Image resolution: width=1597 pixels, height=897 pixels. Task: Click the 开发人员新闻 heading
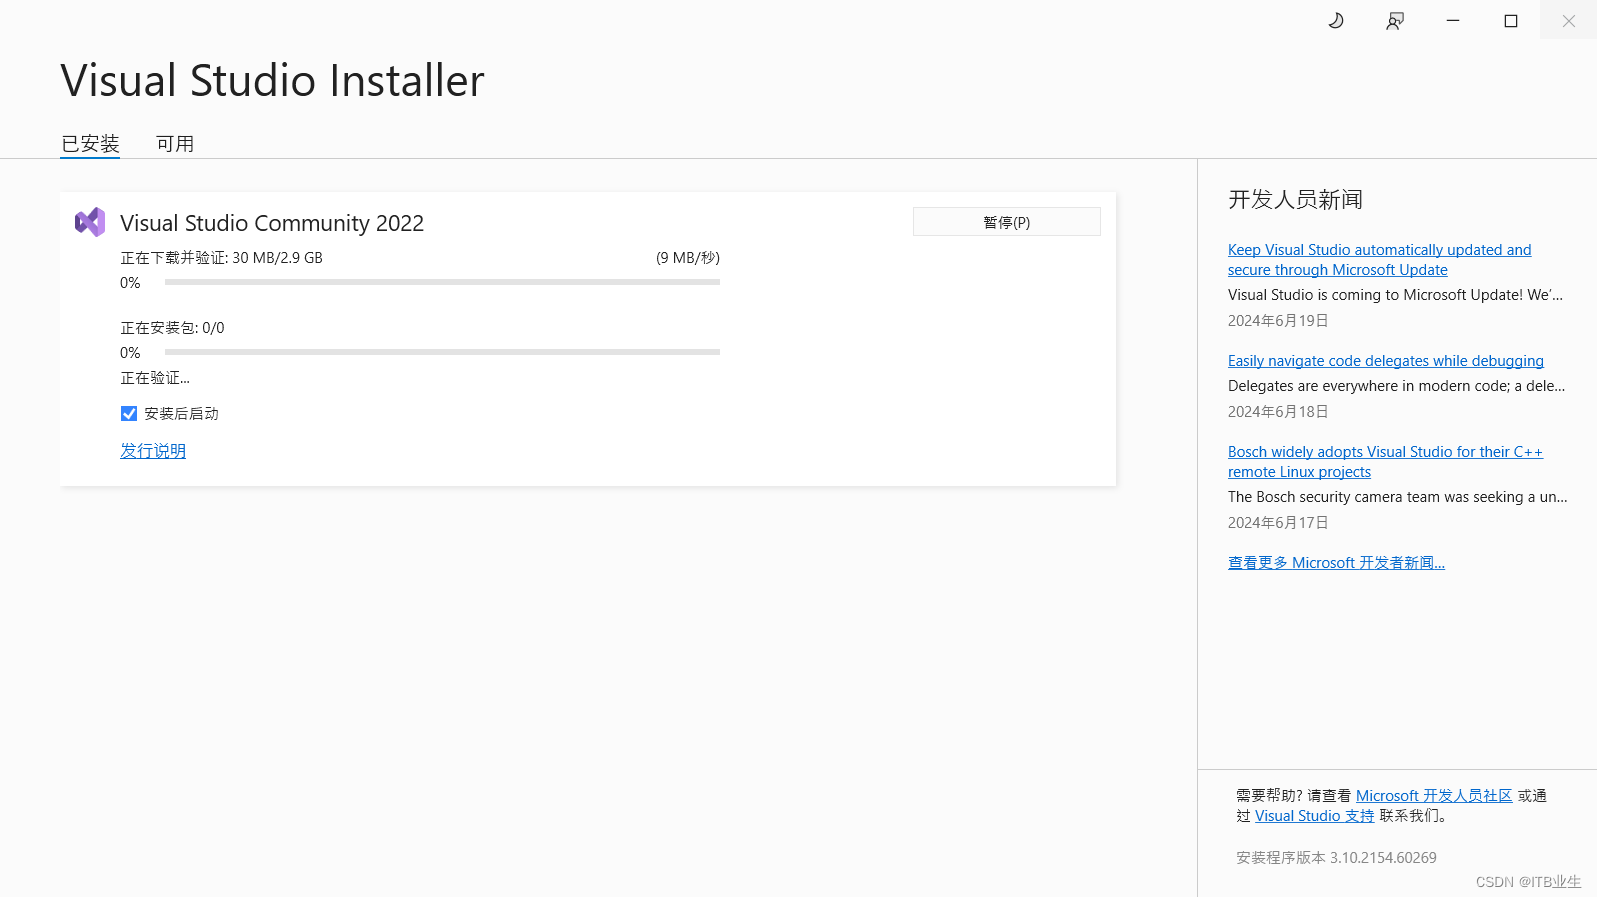[1295, 200]
